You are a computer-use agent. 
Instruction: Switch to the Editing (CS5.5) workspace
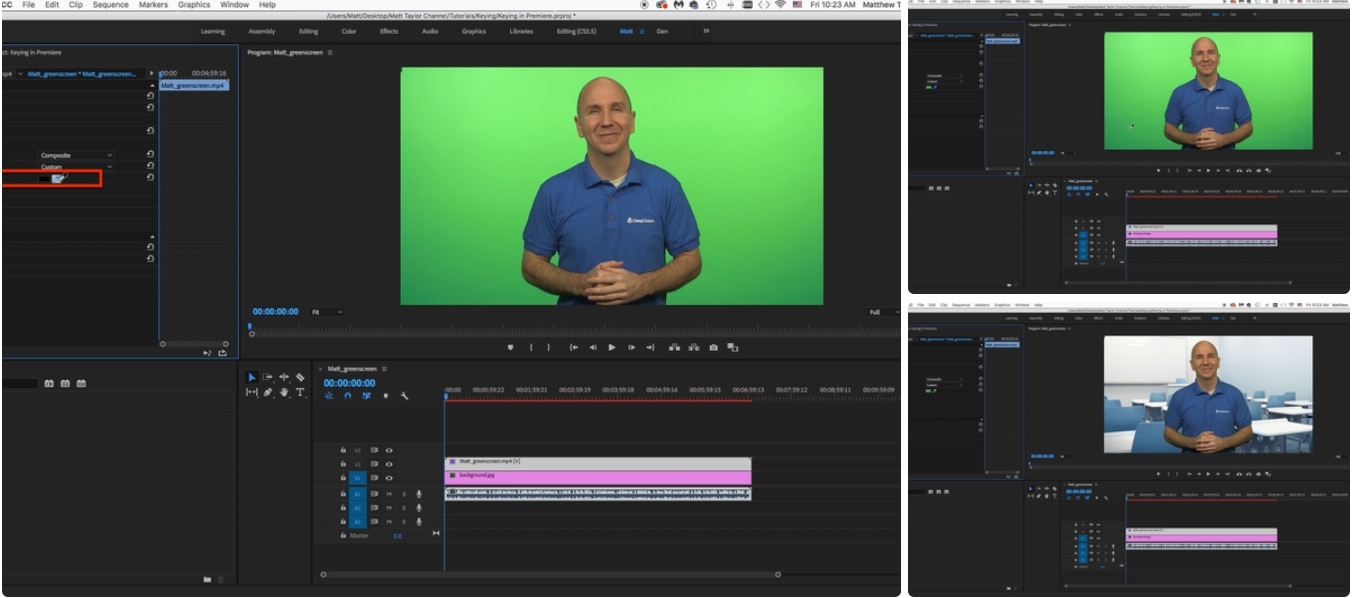tap(576, 32)
